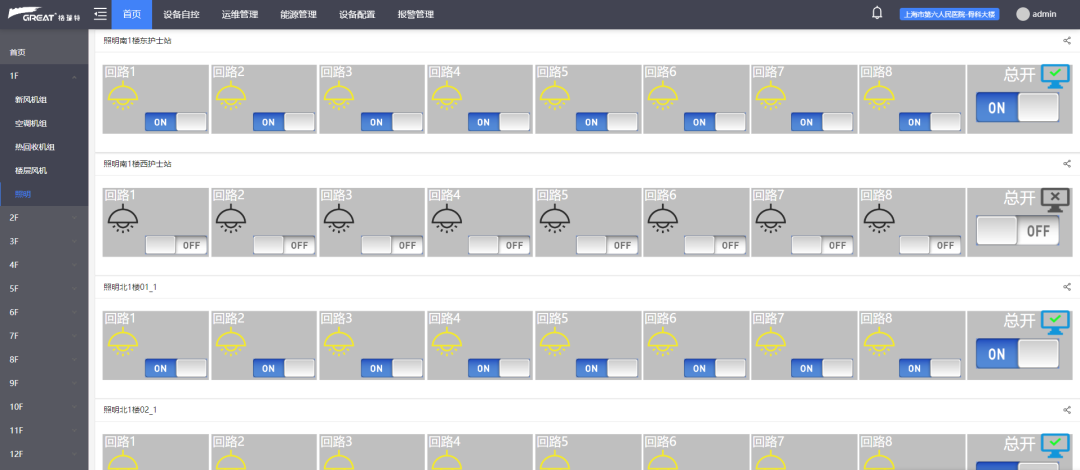
Task: Expand the 5F floor group in sidebar
Action: pos(44,288)
